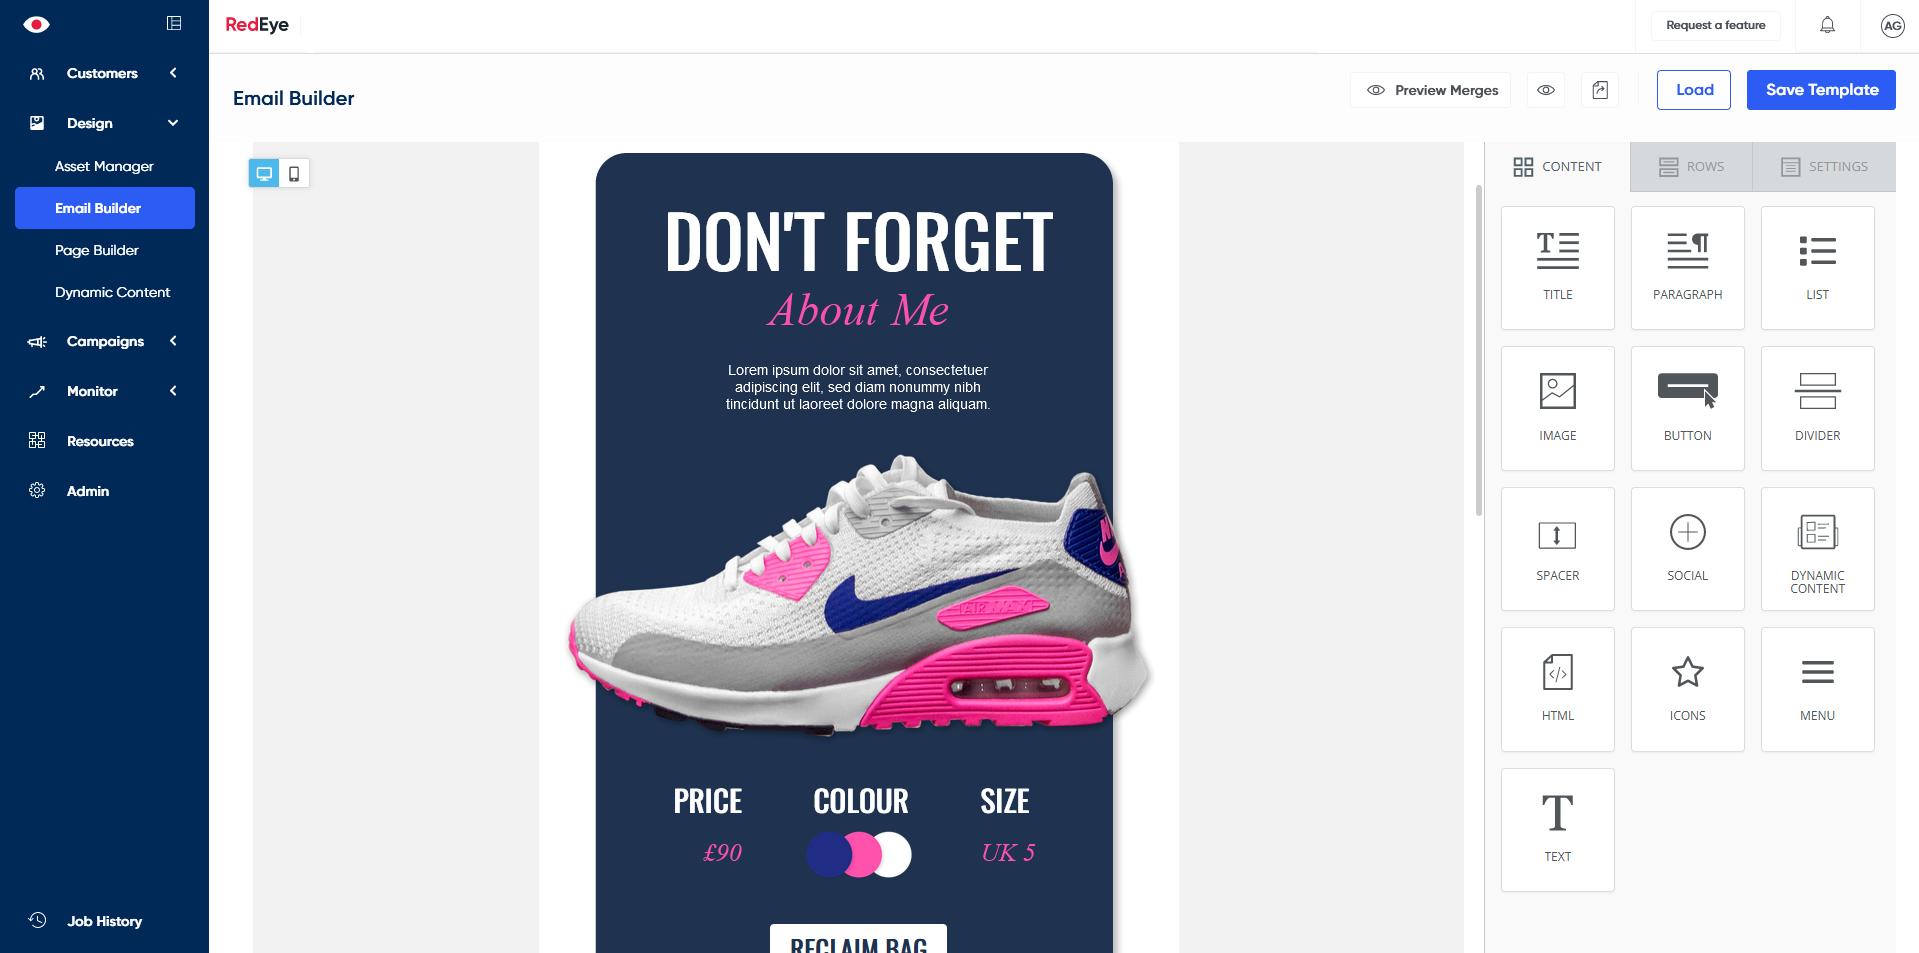Select the Text content block
The width and height of the screenshot is (1919, 953).
(x=1558, y=830)
